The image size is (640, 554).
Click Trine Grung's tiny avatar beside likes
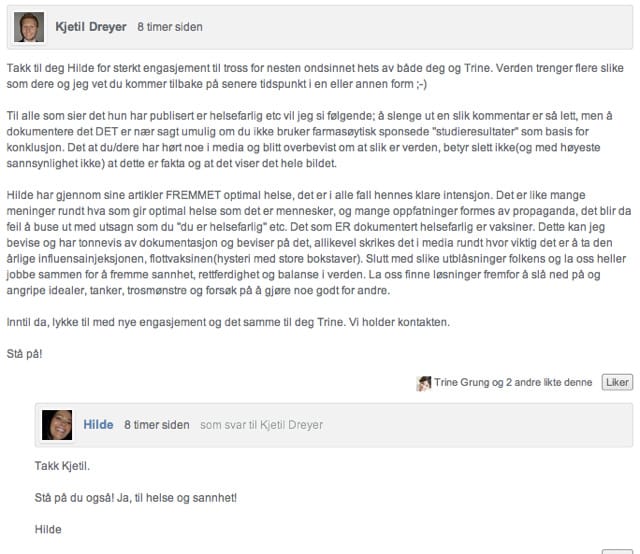point(424,383)
